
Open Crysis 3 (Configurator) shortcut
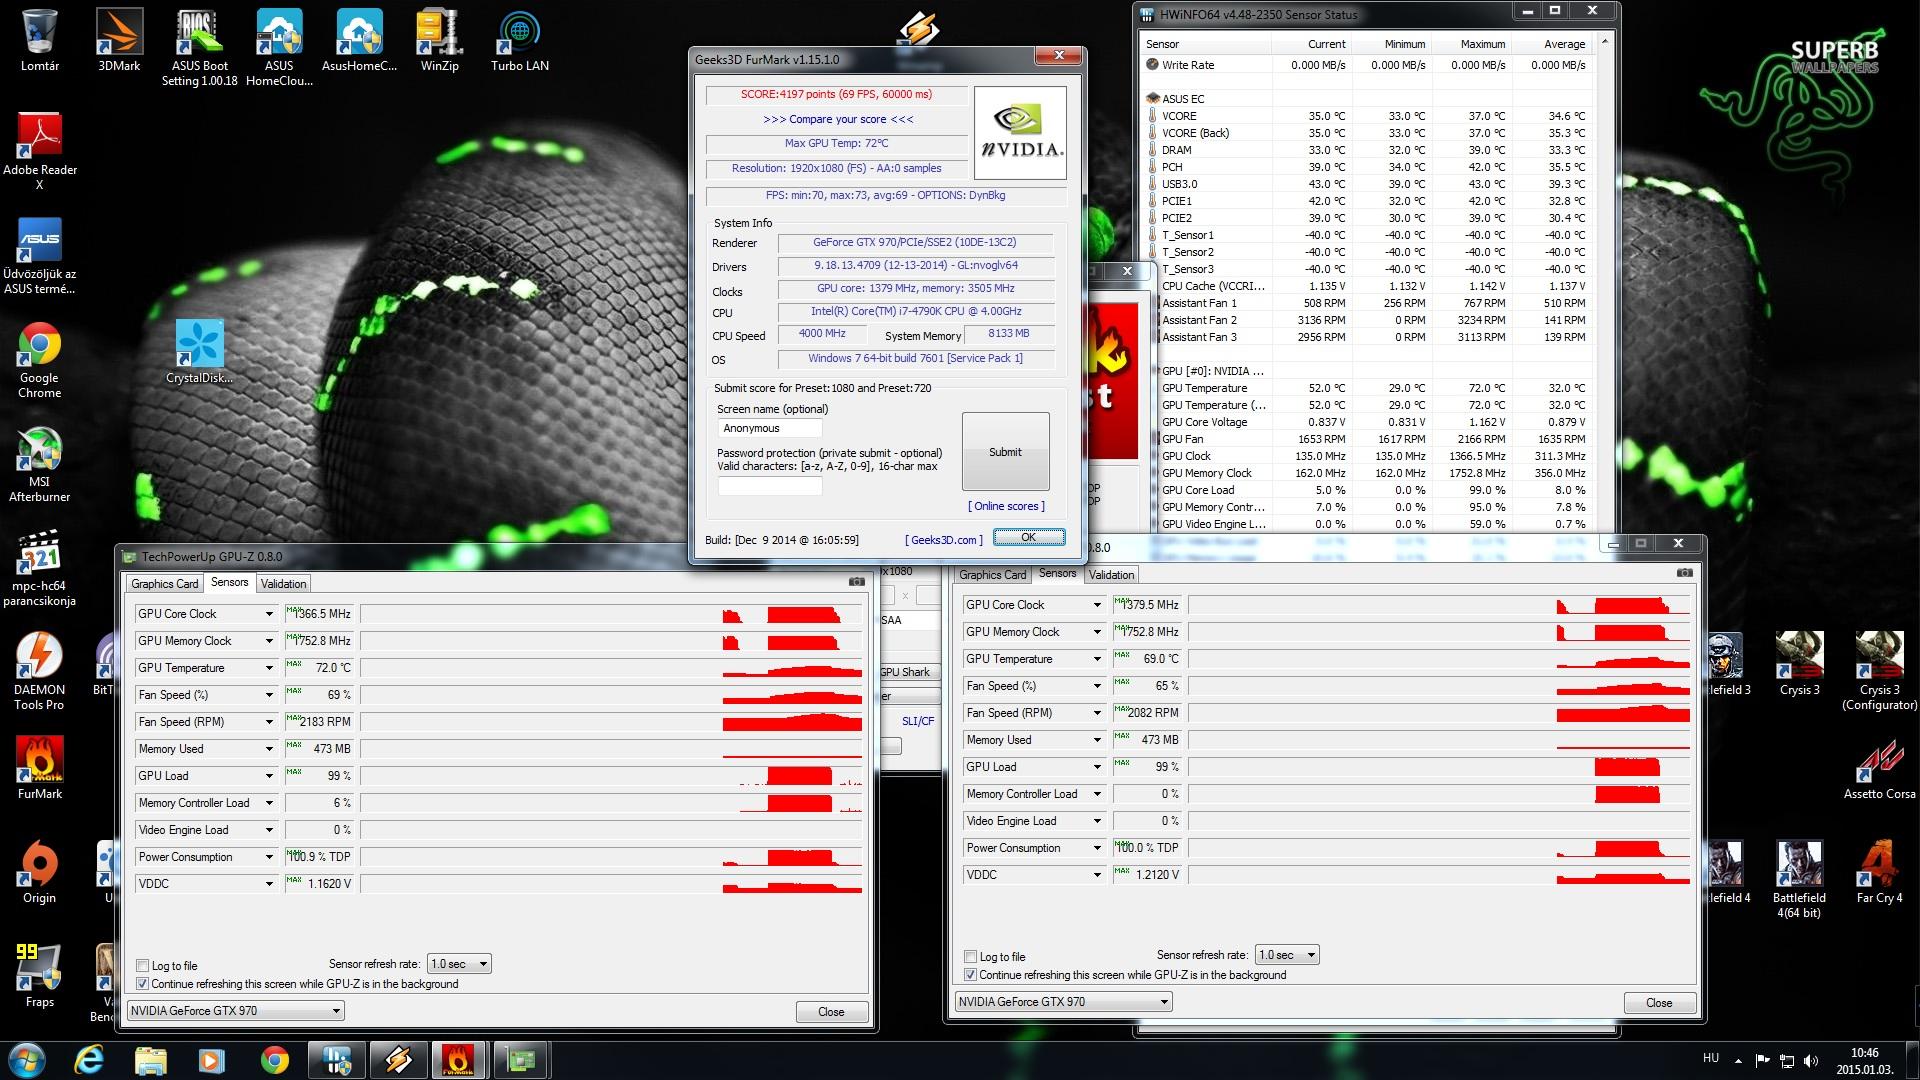click(x=1879, y=671)
